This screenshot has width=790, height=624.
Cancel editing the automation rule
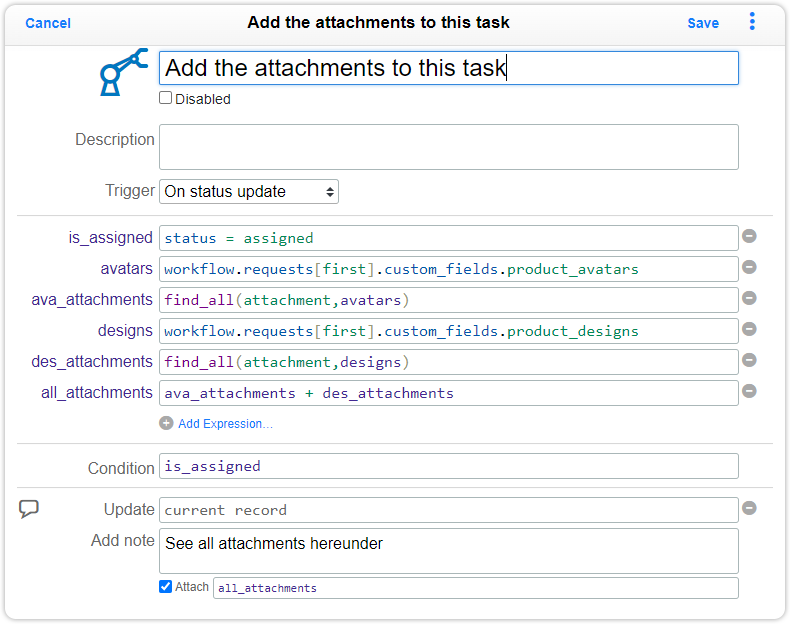[x=48, y=23]
